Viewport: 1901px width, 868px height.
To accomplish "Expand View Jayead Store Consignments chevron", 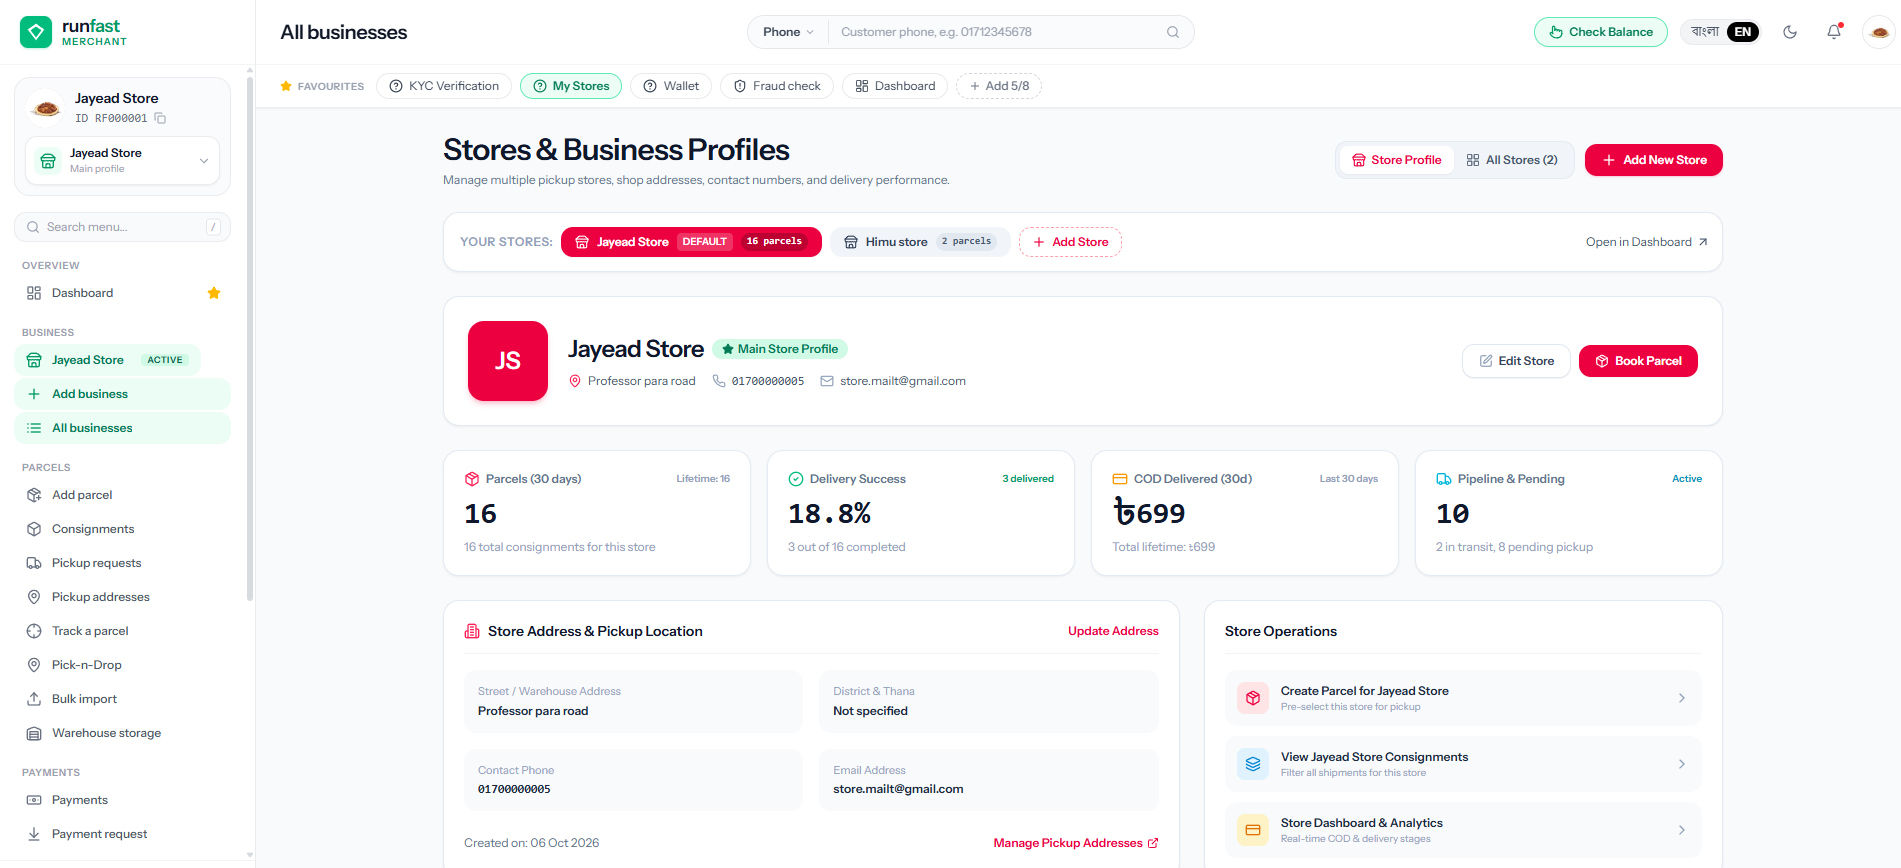I will click(1682, 764).
